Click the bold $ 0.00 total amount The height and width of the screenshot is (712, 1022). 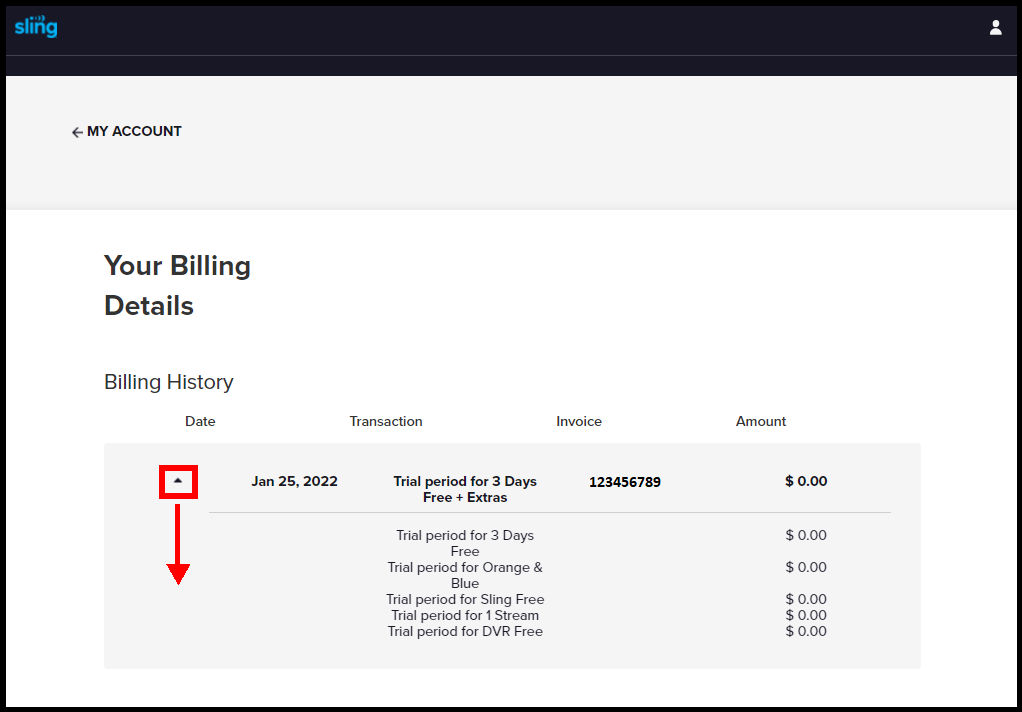coord(806,481)
